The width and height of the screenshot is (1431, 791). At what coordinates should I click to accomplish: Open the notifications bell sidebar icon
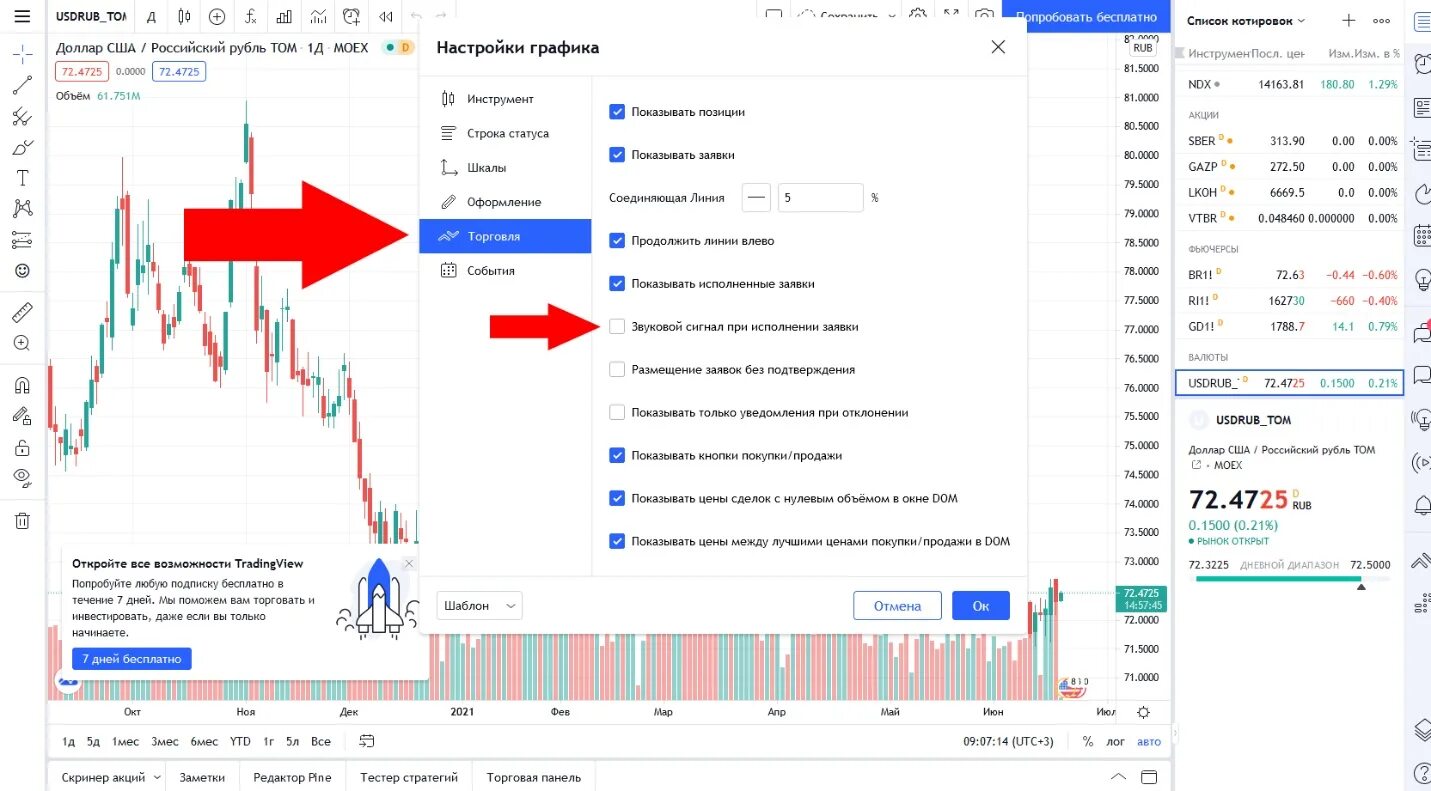pos(1421,506)
